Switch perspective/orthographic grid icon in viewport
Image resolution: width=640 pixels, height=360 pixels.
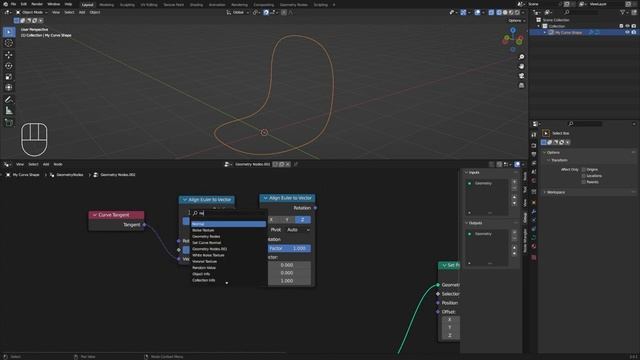521,85
